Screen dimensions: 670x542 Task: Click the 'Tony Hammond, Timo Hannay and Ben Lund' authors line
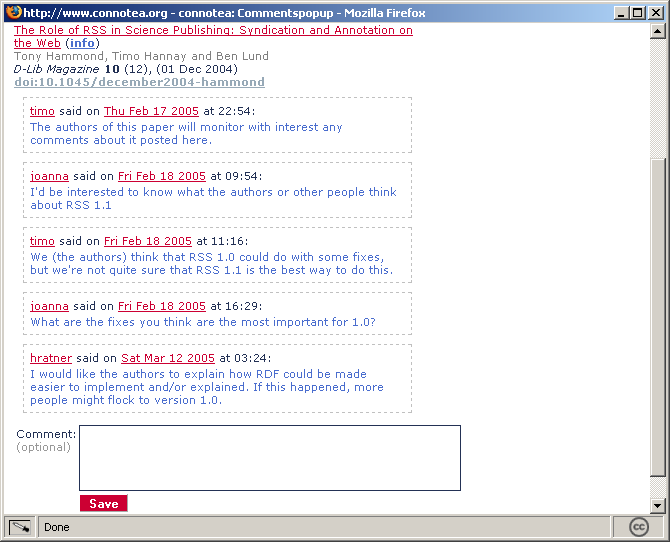pos(141,56)
